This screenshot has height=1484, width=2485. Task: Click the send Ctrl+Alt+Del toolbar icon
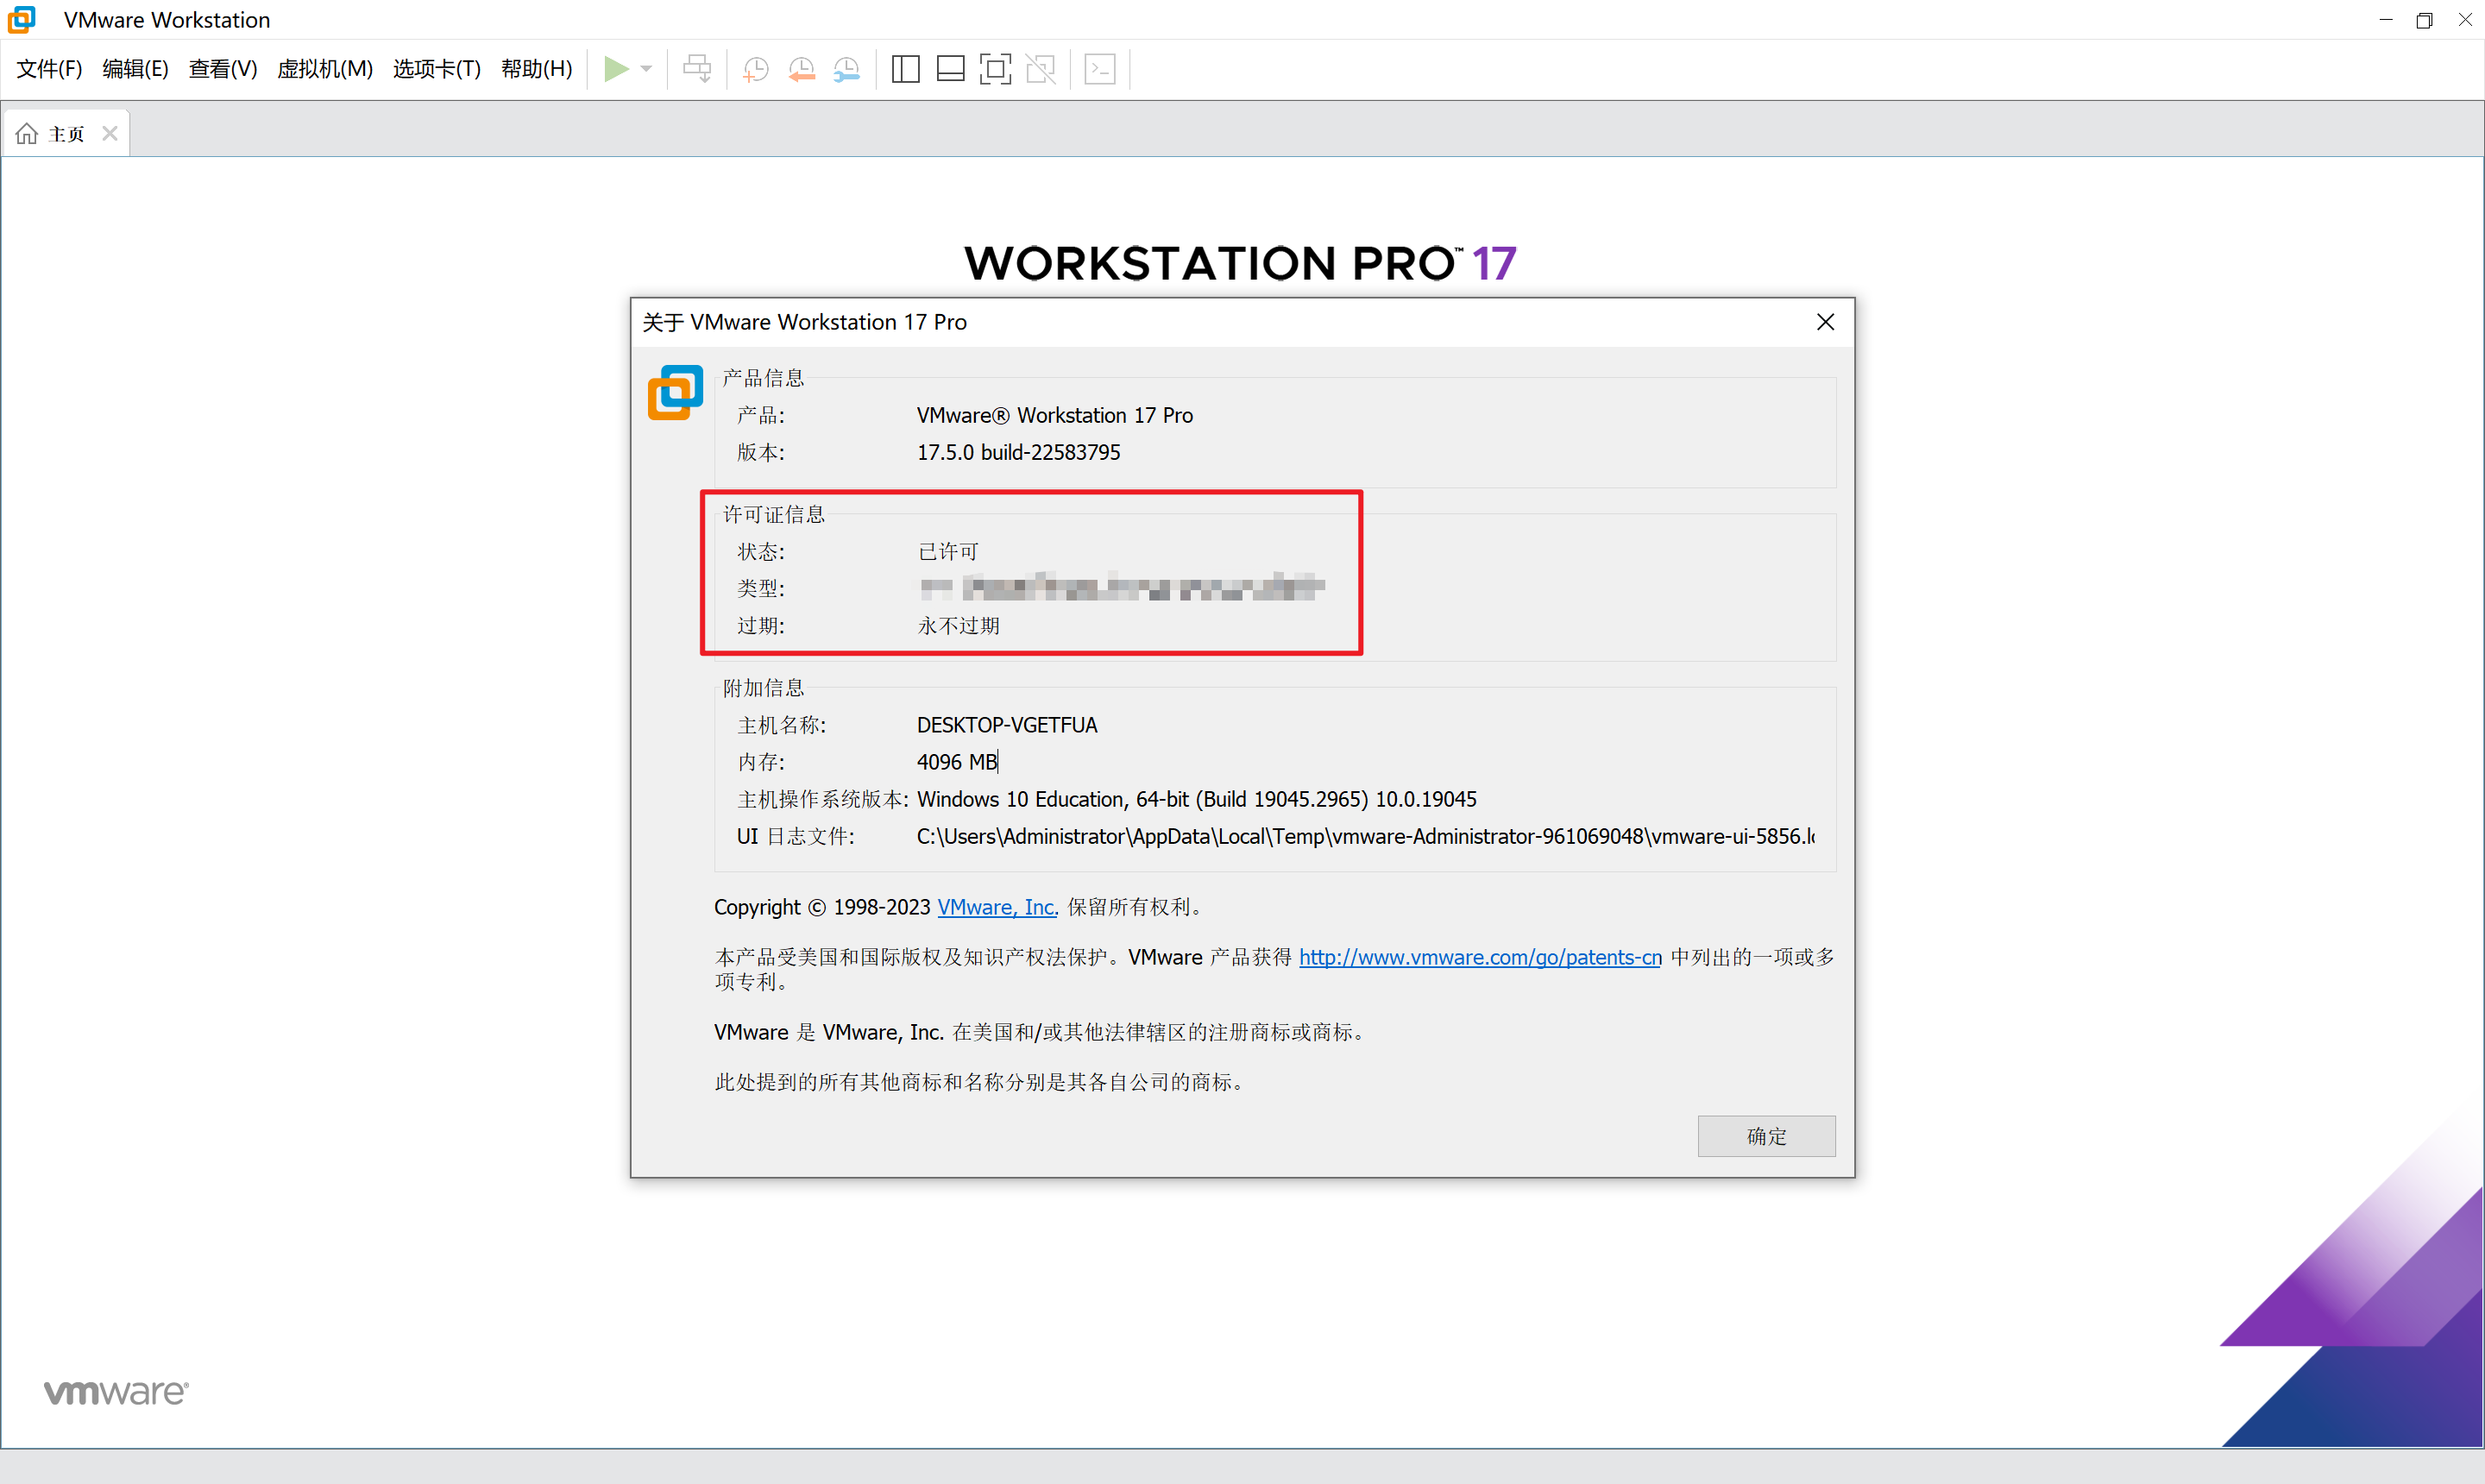[697, 69]
